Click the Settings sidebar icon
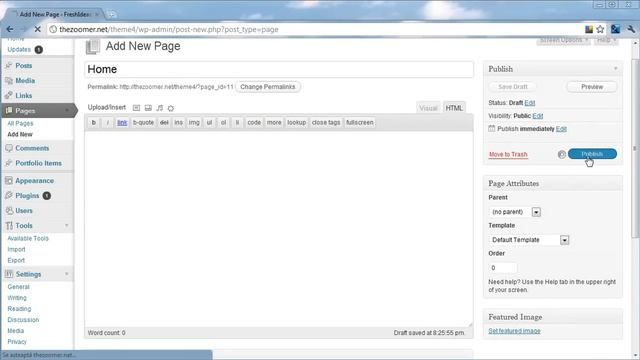The height and width of the screenshot is (360, 640). pyautogui.click(x=9, y=274)
